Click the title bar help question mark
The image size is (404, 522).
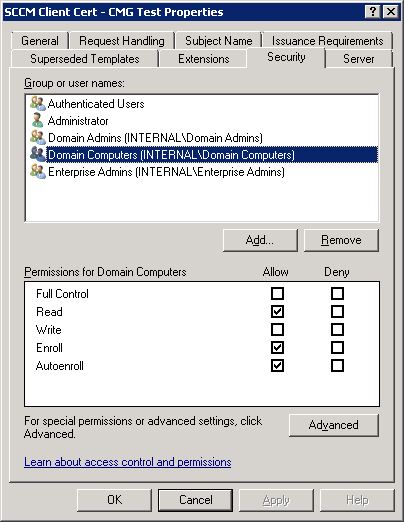pyautogui.click(x=373, y=12)
